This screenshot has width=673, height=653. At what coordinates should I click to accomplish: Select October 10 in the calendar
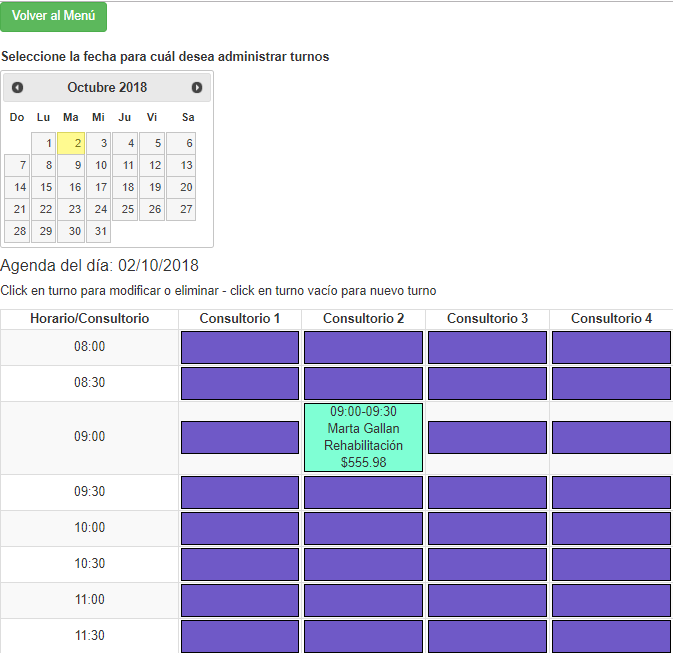[98, 165]
